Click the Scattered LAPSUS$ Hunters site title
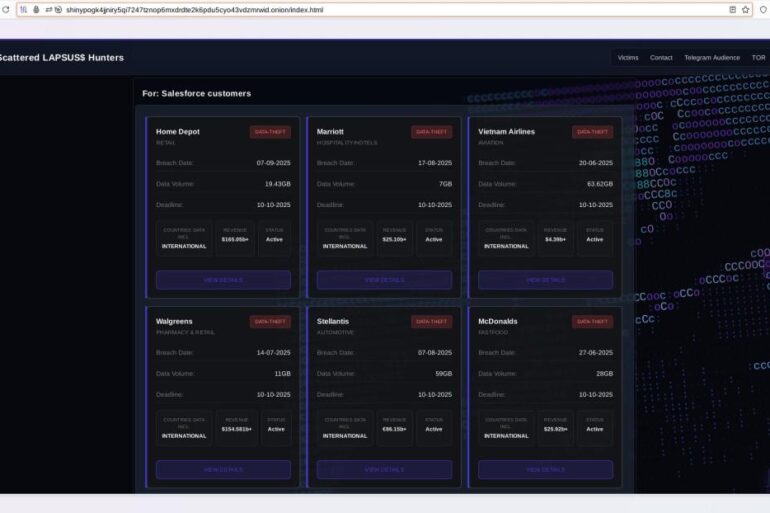 click(x=62, y=58)
